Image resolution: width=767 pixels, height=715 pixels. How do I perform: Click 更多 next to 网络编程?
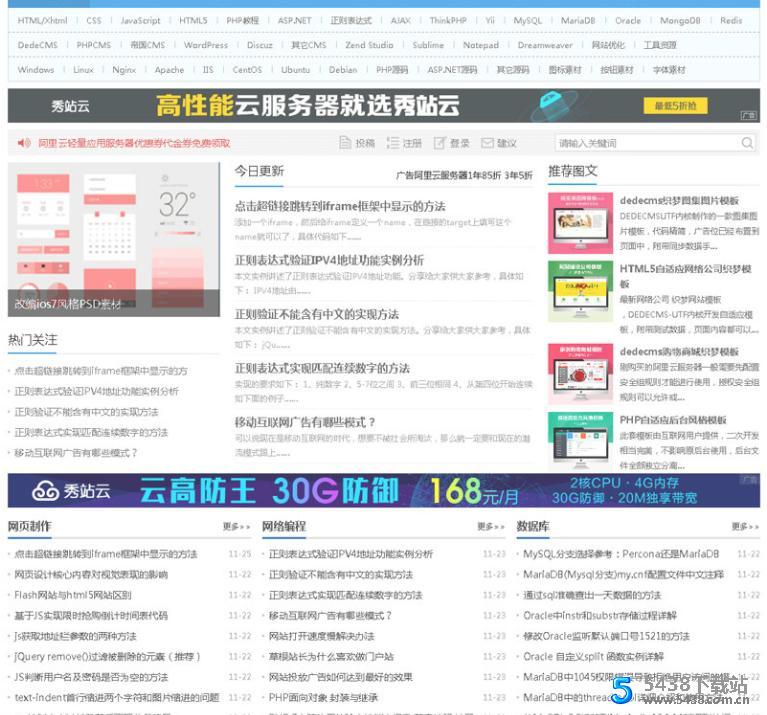(491, 526)
